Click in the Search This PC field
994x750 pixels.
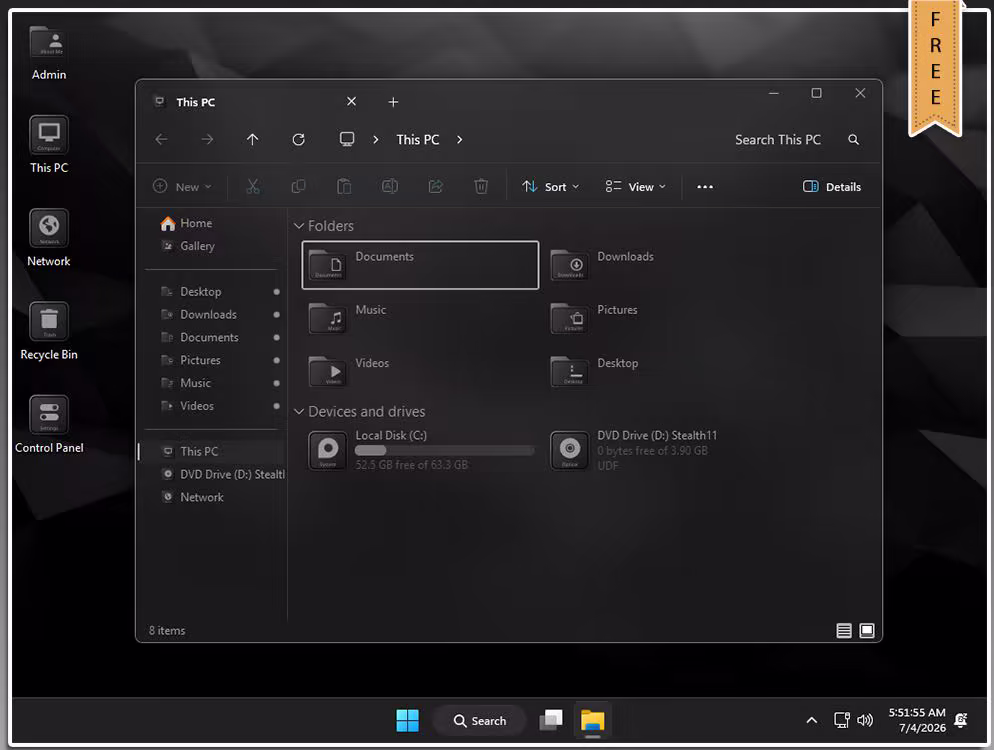pyautogui.click(x=778, y=139)
